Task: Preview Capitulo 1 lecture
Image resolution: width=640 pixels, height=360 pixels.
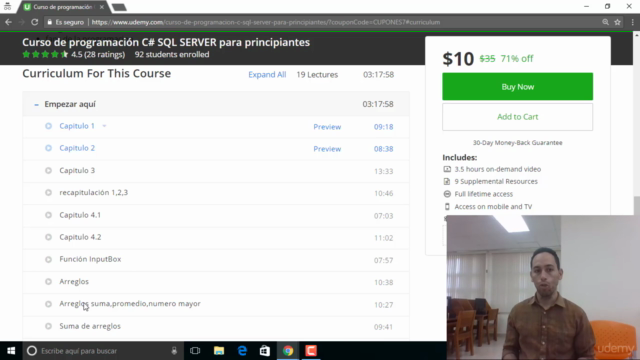Action: [x=327, y=127]
